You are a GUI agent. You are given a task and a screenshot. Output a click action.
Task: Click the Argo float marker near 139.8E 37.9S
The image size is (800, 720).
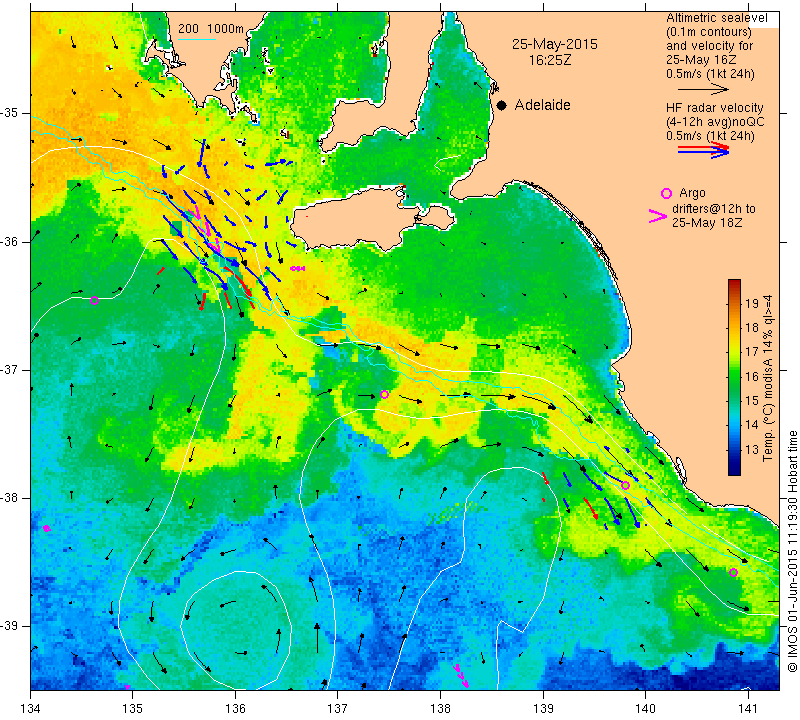click(626, 485)
